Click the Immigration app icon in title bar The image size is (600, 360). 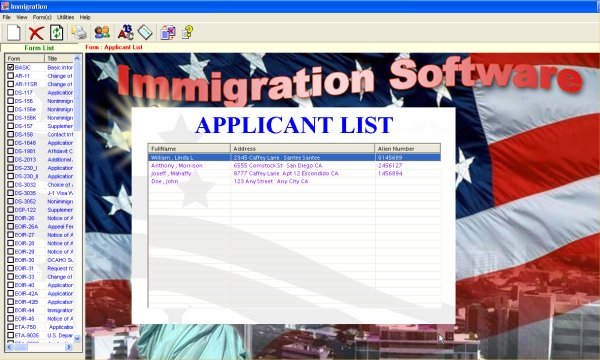tap(5, 6)
